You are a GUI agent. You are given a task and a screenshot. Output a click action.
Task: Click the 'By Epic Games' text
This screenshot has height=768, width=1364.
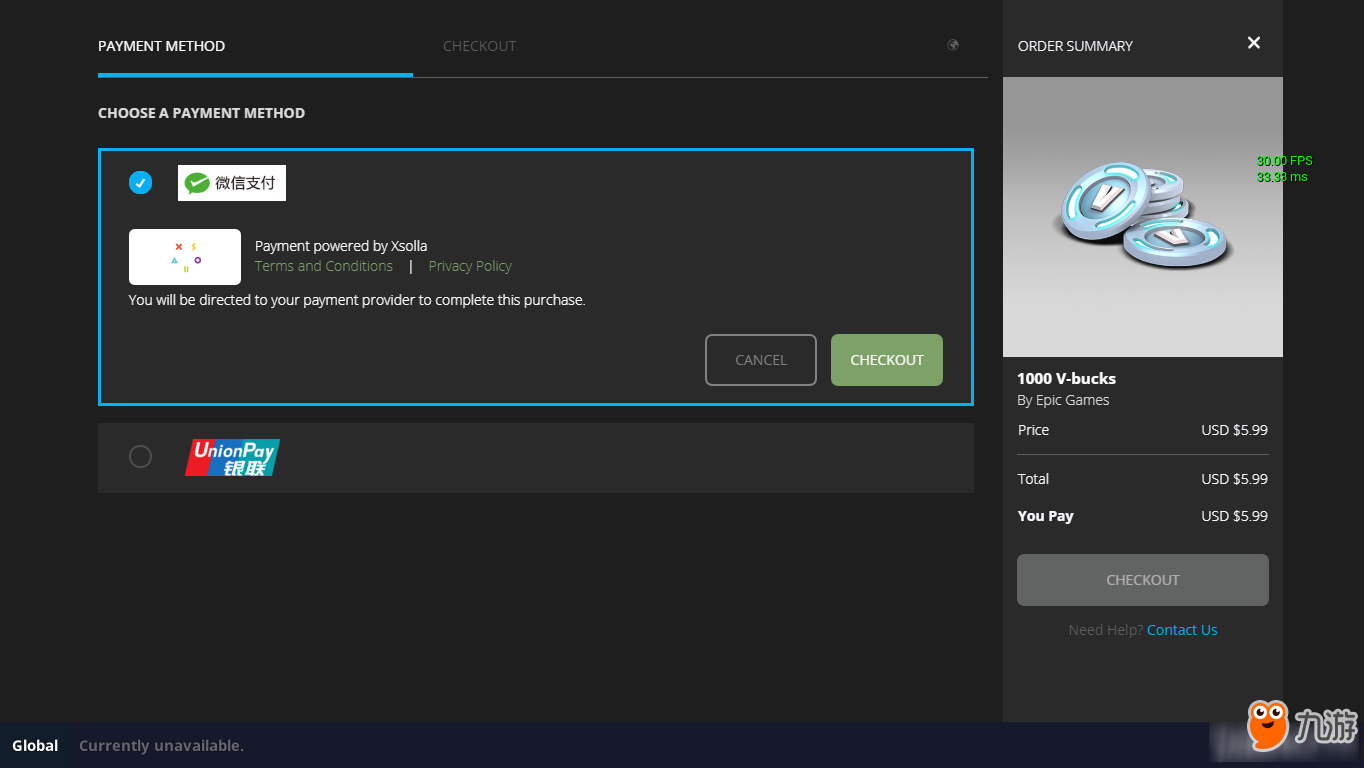pyautogui.click(x=1063, y=400)
